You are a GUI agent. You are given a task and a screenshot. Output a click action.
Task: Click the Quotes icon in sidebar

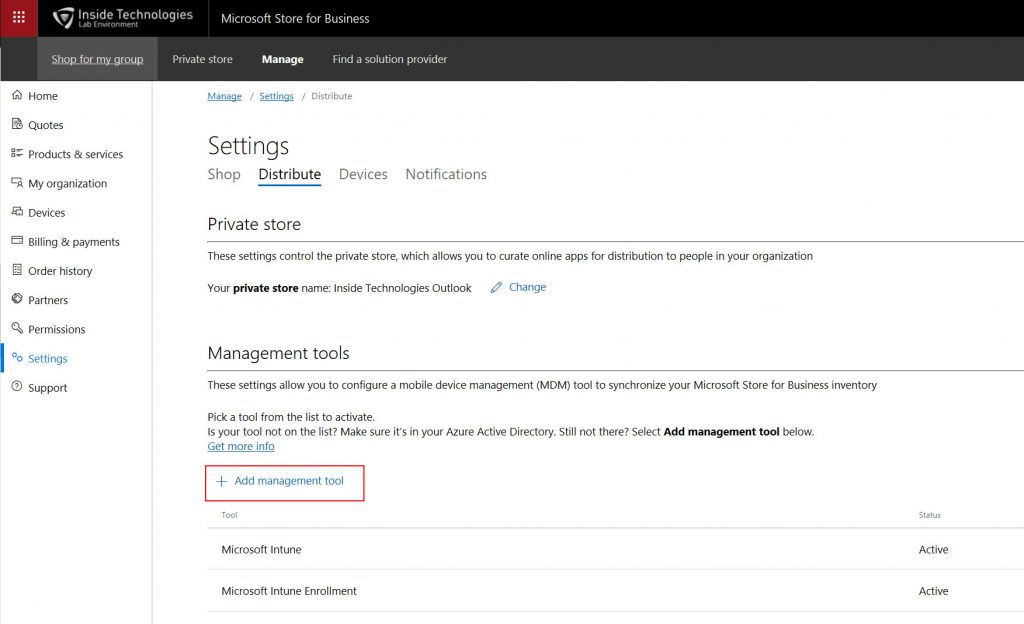coord(17,124)
